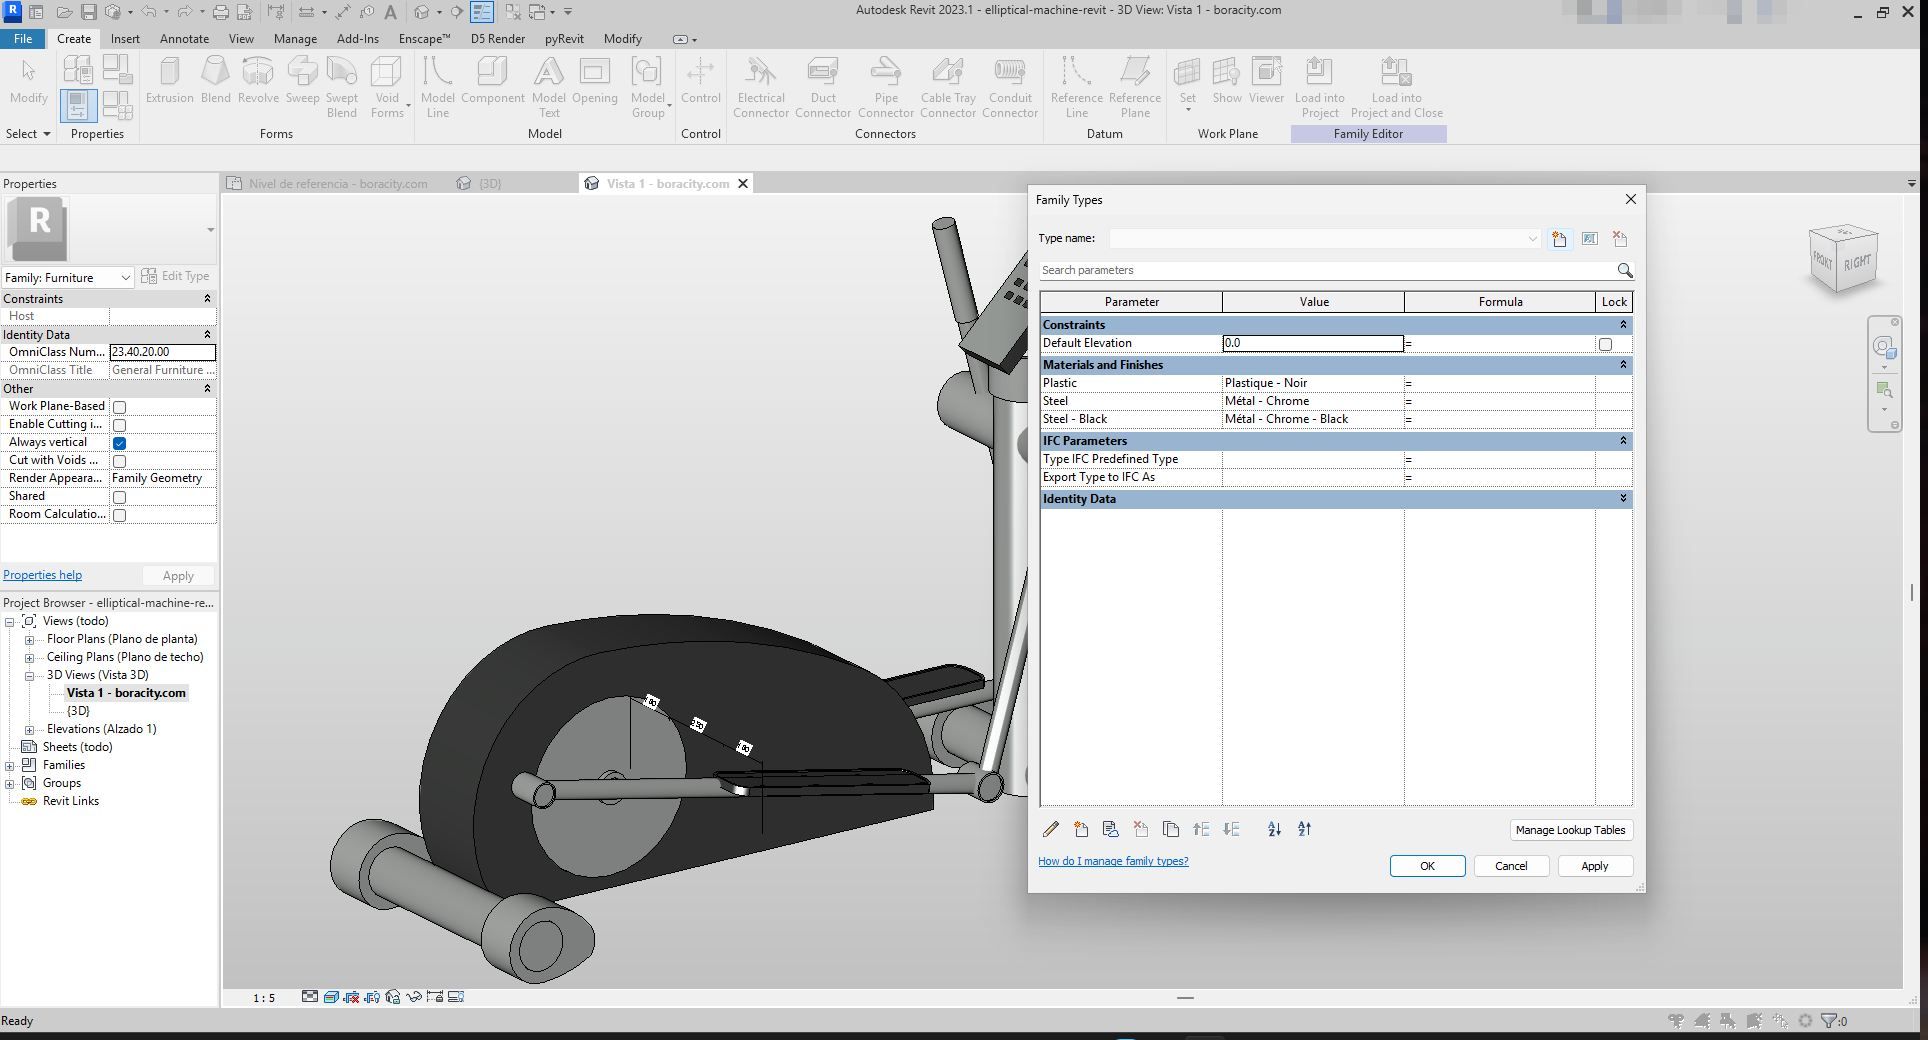Sort parameters in ascending order
Screen dimensions: 1928x1040
(1274, 829)
